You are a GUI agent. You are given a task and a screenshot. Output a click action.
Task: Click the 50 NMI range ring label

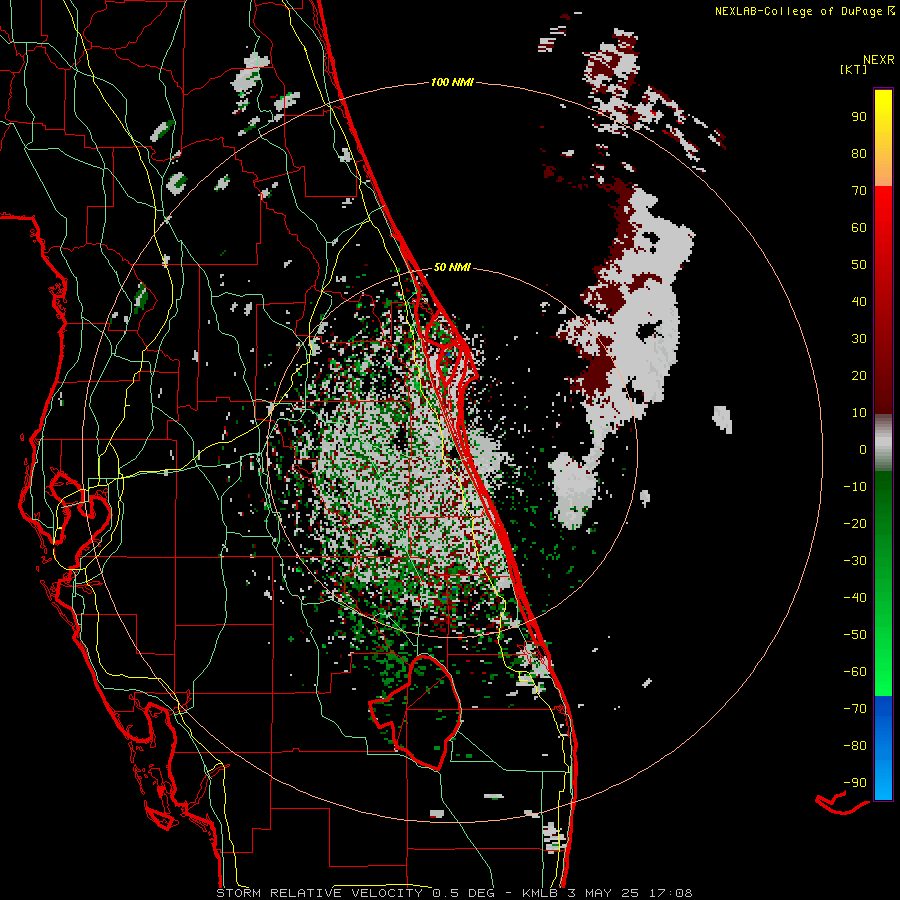coord(452,267)
